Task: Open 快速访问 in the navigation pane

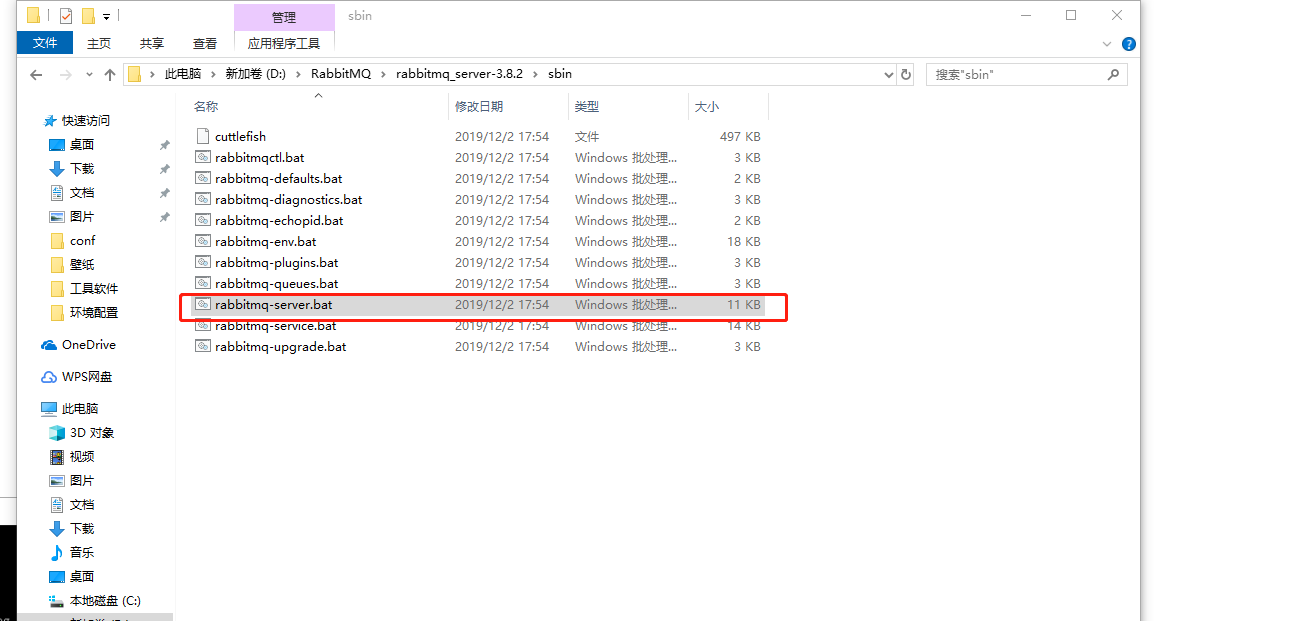Action: coord(86,120)
